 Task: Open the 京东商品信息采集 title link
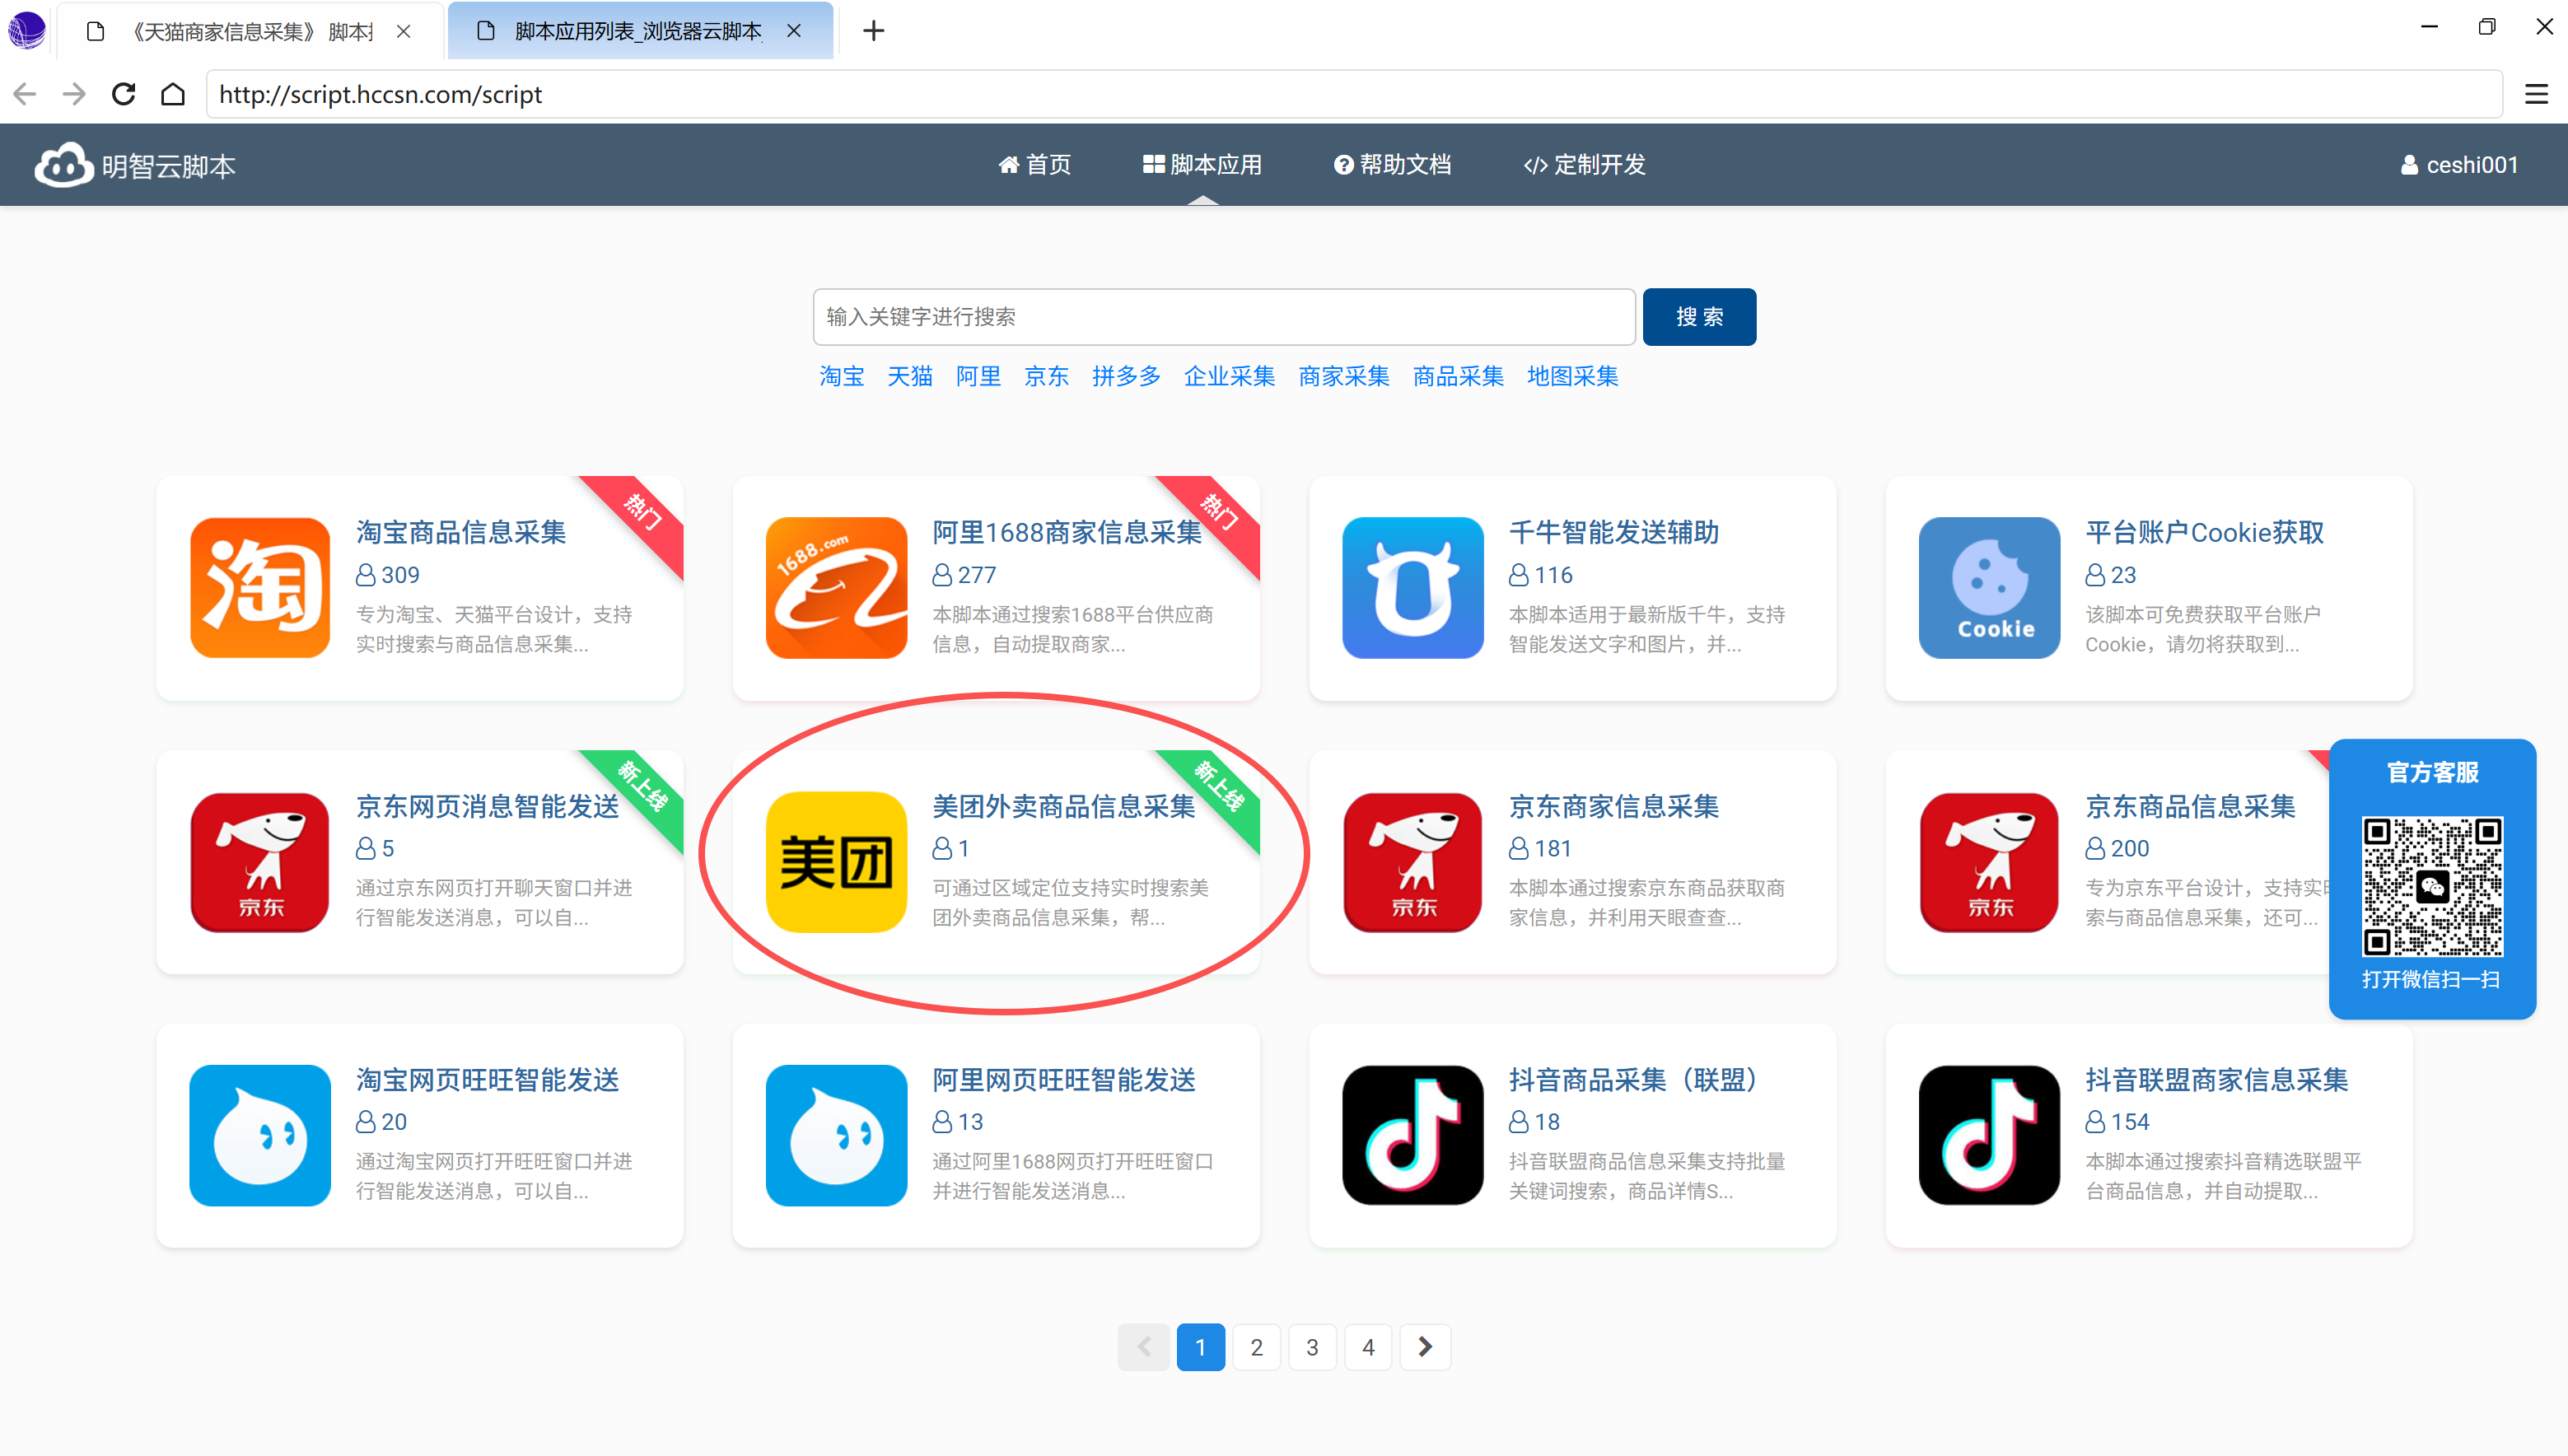pyautogui.click(x=2190, y=806)
